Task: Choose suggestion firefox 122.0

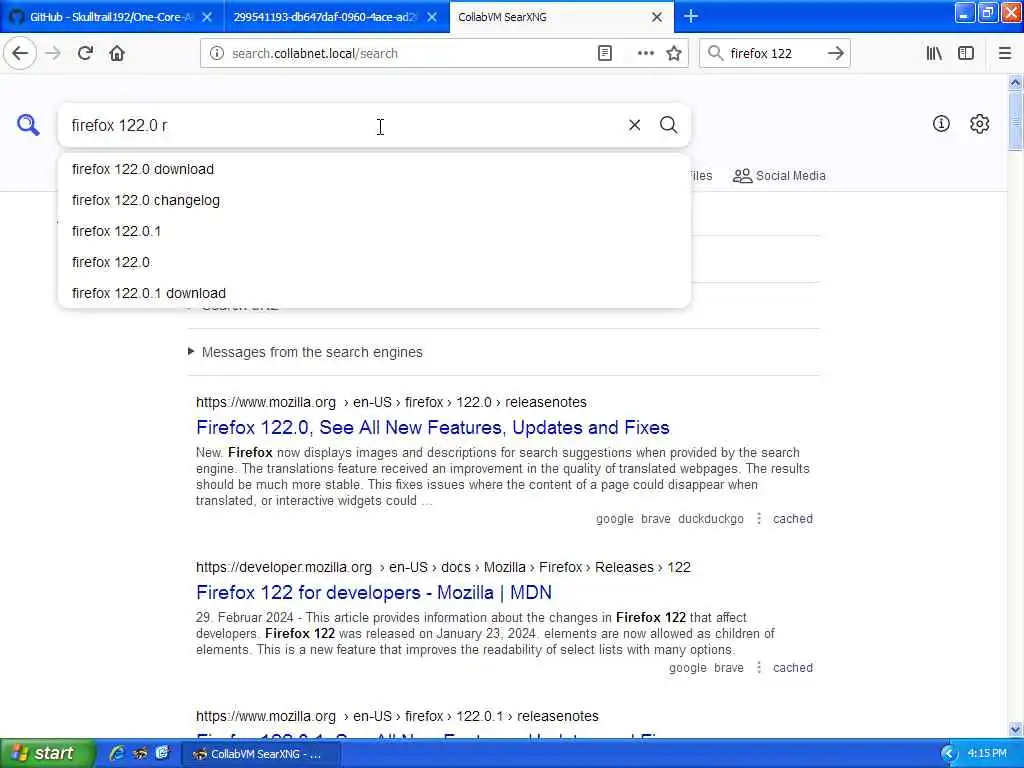Action: pos(374,262)
